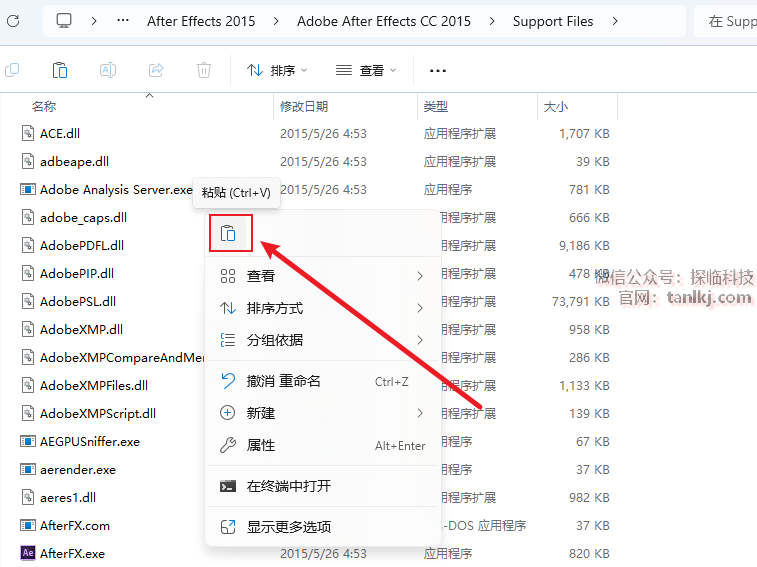Click the 修改日期 column header
Image resolution: width=757 pixels, height=567 pixels.
(x=304, y=106)
